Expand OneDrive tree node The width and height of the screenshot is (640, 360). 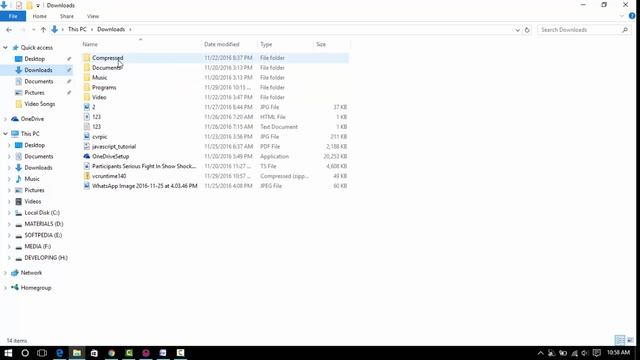[5, 119]
